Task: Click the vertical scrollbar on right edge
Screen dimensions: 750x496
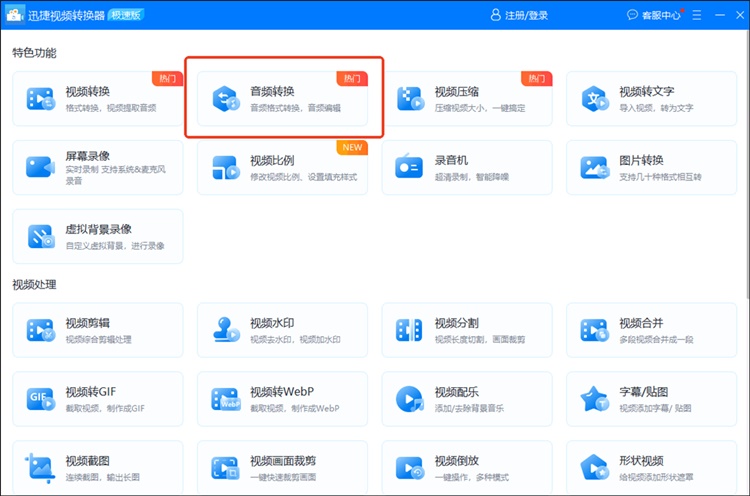Action: pos(747,165)
